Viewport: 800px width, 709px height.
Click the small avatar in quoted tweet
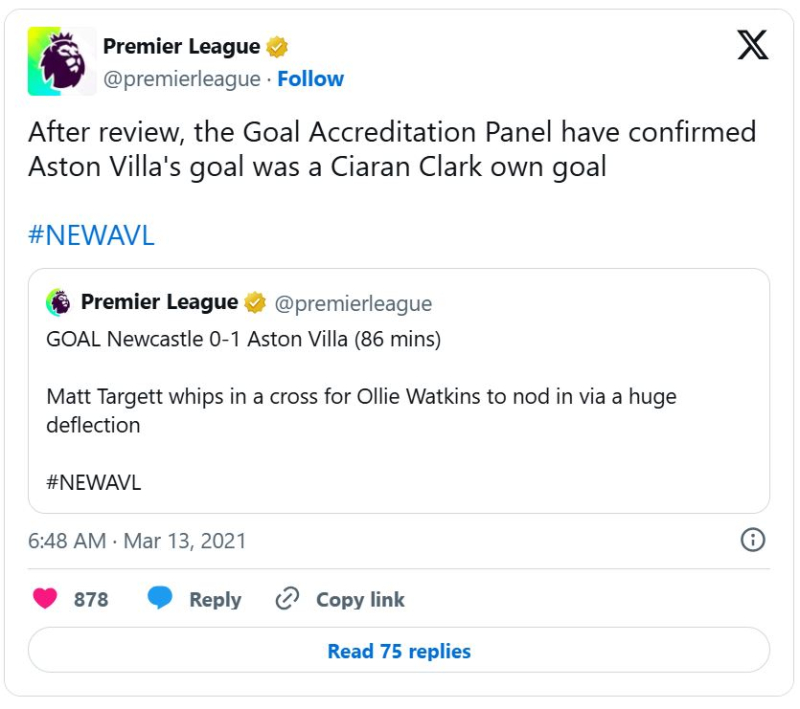click(58, 302)
